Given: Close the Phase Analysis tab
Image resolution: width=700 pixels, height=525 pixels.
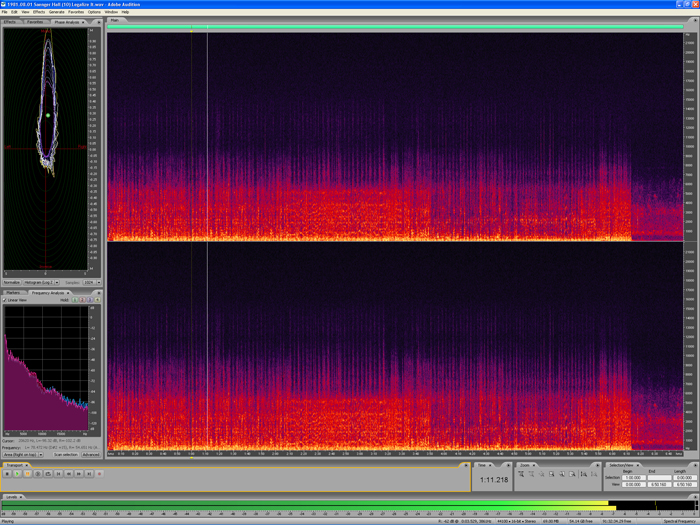Looking at the screenshot, I should pyautogui.click(x=83, y=22).
